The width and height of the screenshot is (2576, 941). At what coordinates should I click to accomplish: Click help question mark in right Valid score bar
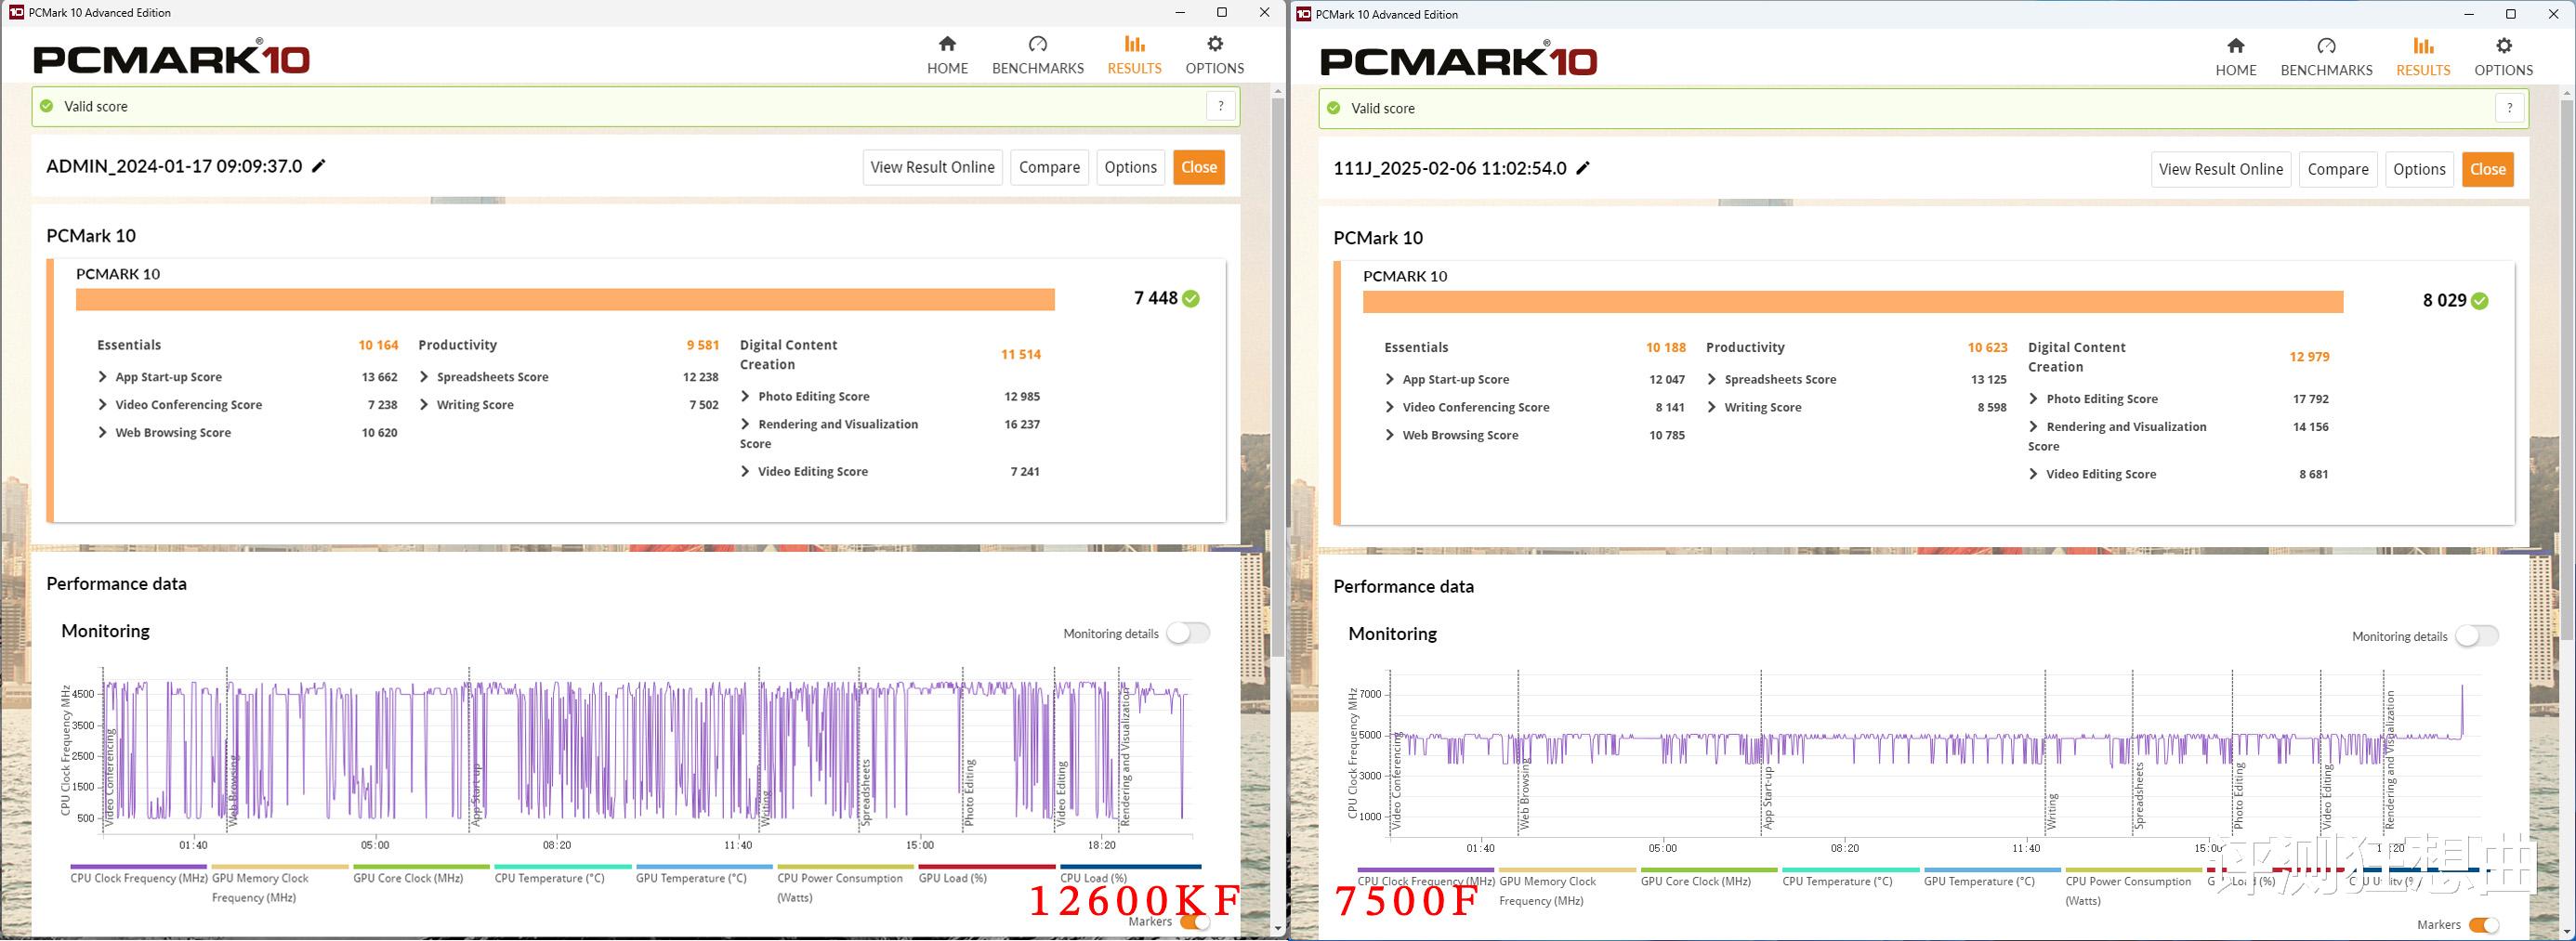point(2509,108)
